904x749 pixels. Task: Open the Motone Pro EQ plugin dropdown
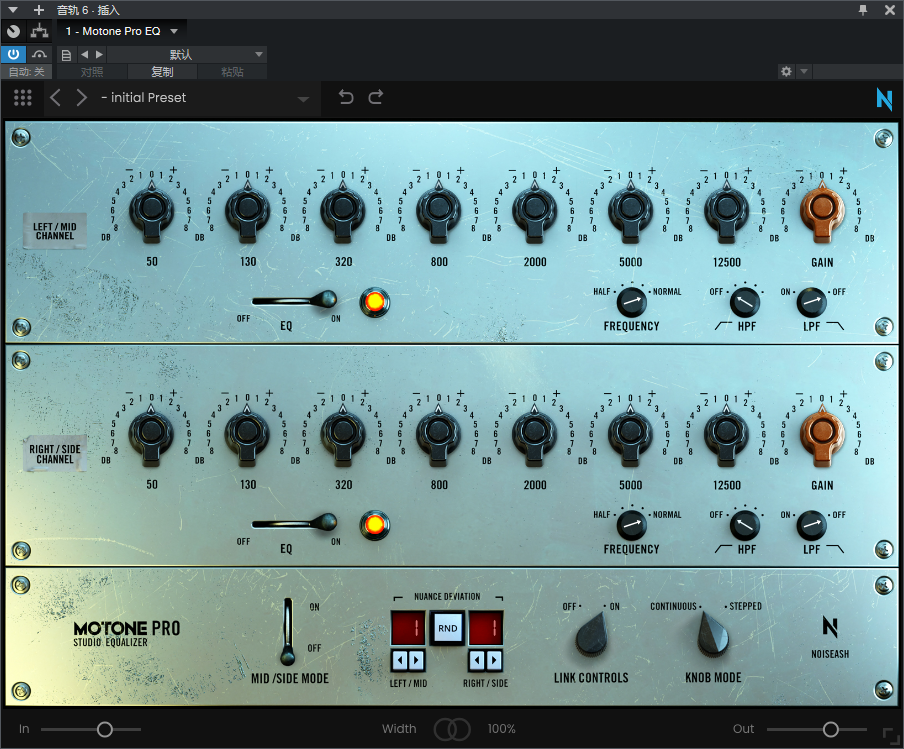[174, 31]
